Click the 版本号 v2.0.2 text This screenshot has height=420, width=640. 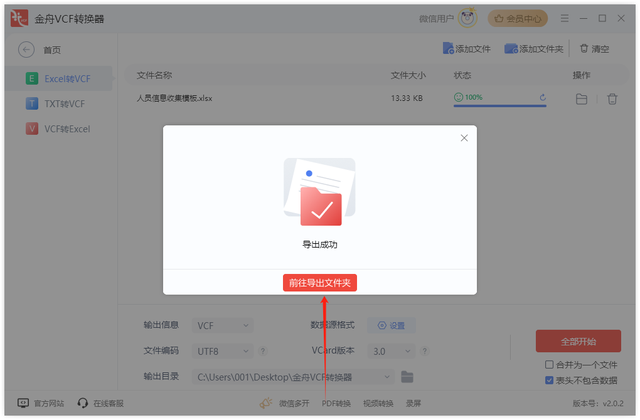(x=598, y=403)
